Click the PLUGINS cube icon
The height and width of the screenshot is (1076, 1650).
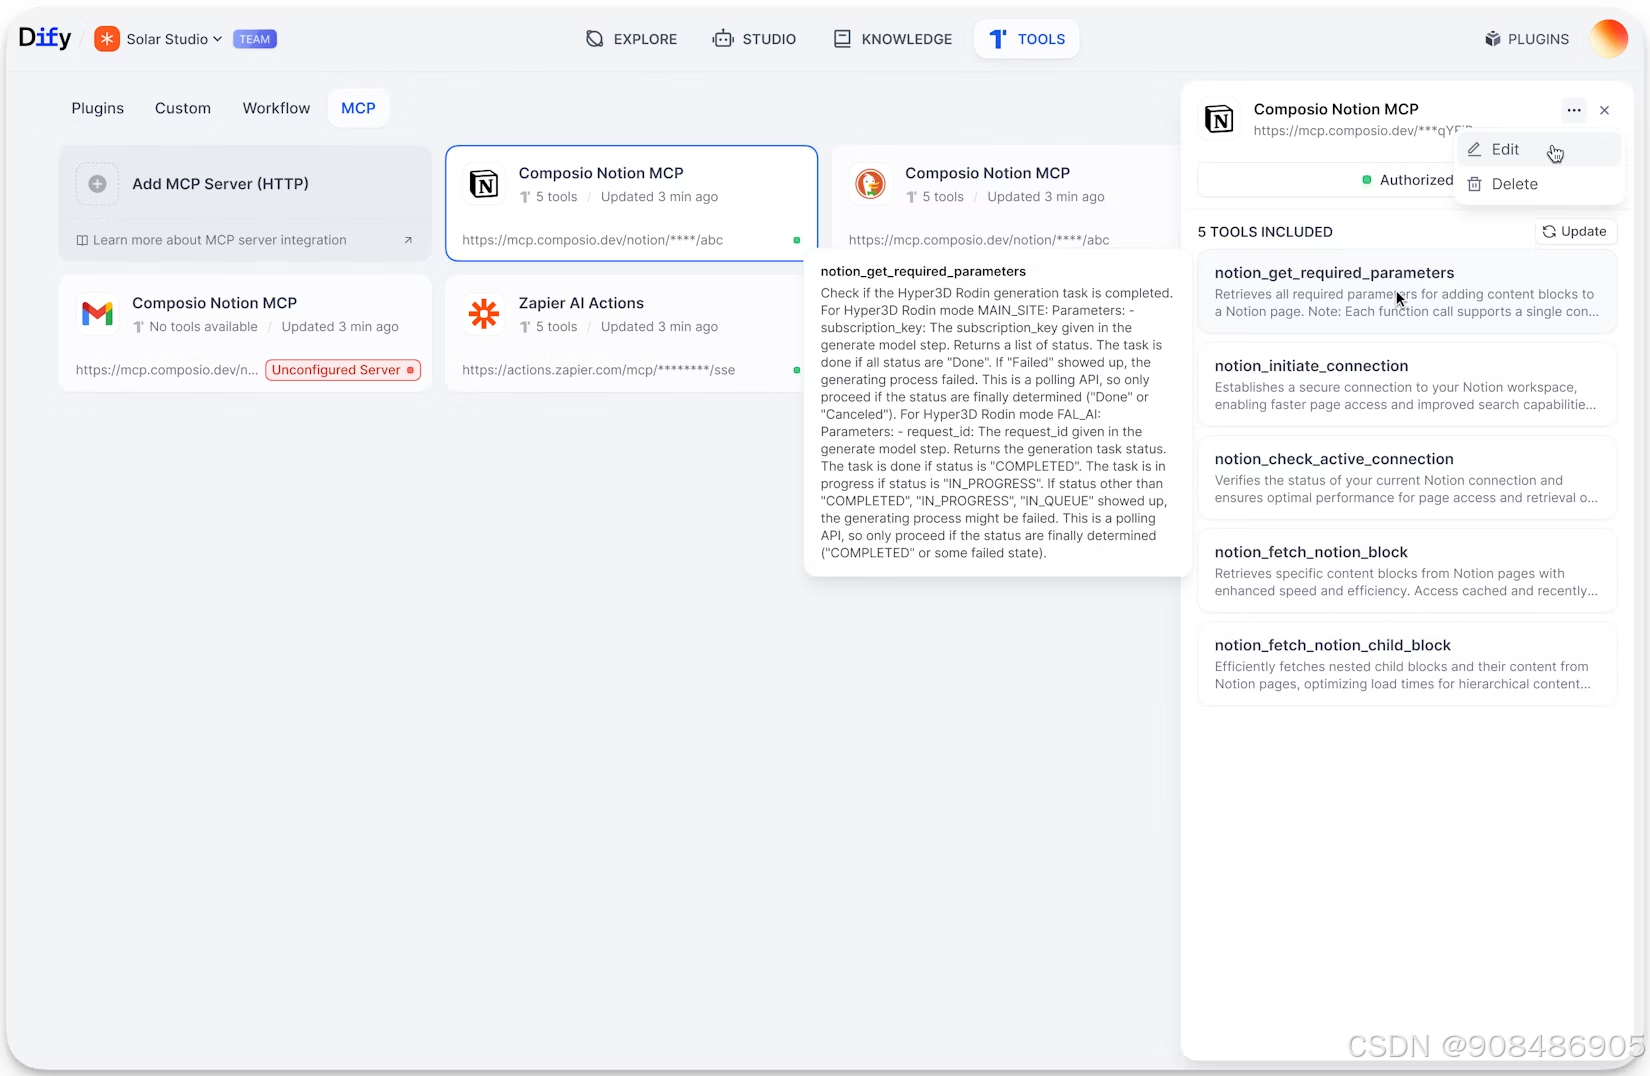[x=1493, y=39]
